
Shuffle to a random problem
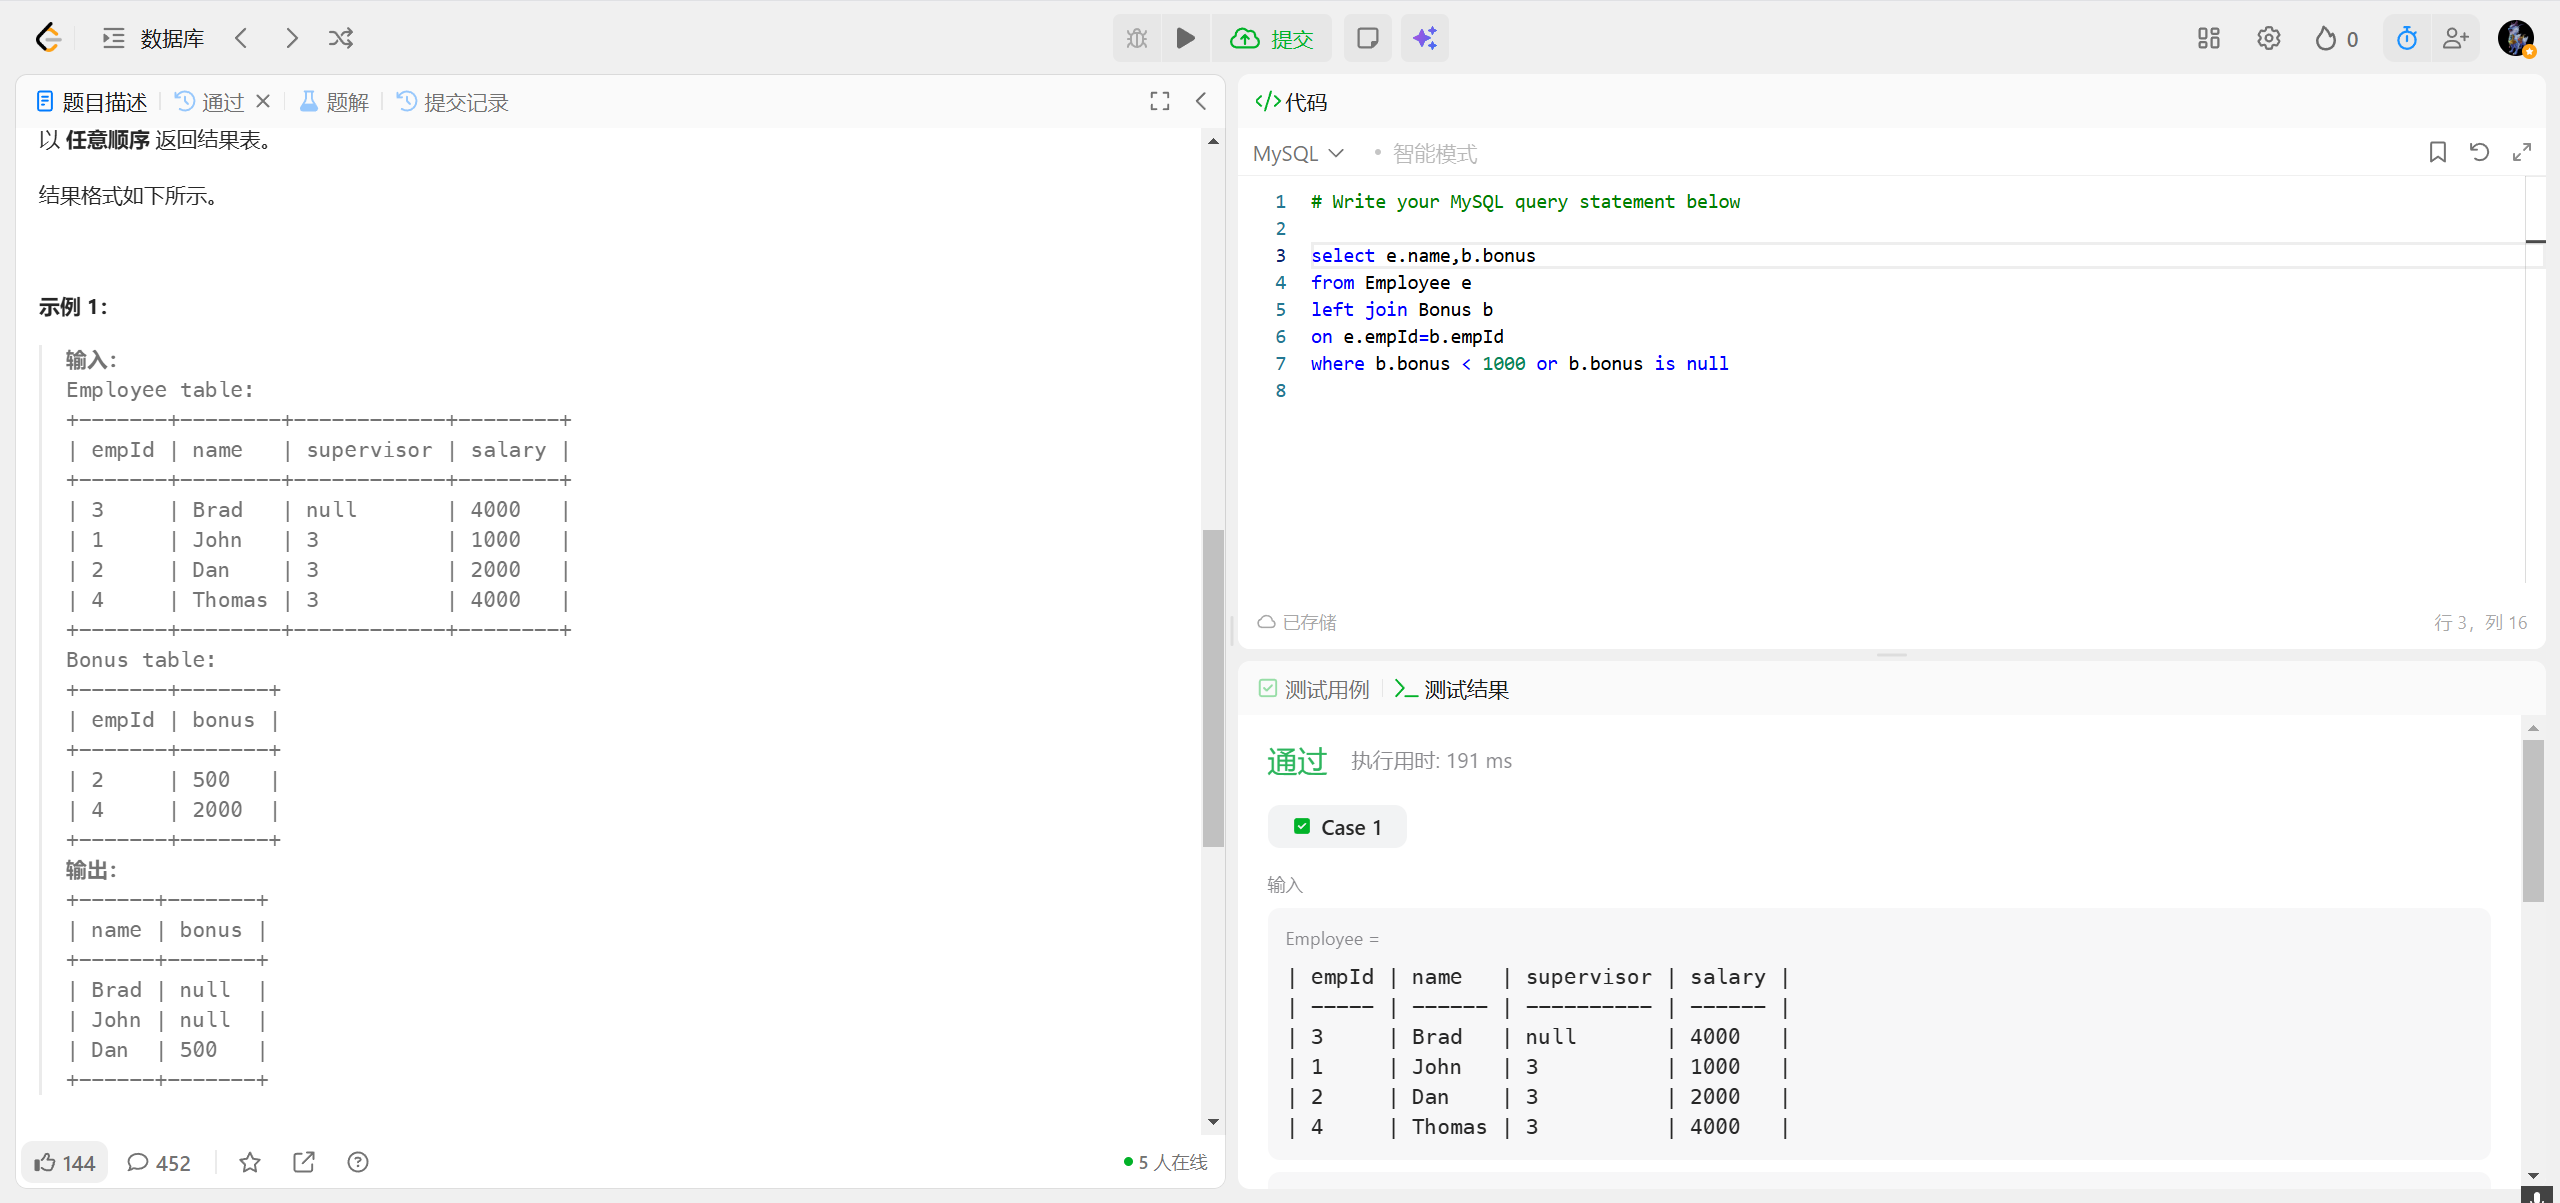[341, 38]
